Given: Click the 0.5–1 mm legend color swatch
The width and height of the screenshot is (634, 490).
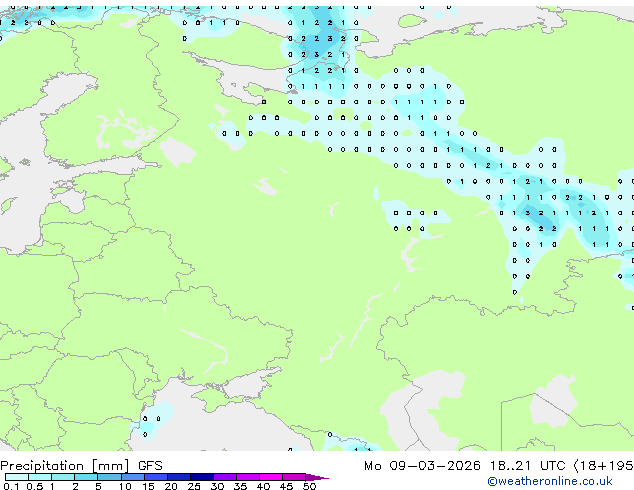Looking at the screenshot, I should [x=40, y=477].
